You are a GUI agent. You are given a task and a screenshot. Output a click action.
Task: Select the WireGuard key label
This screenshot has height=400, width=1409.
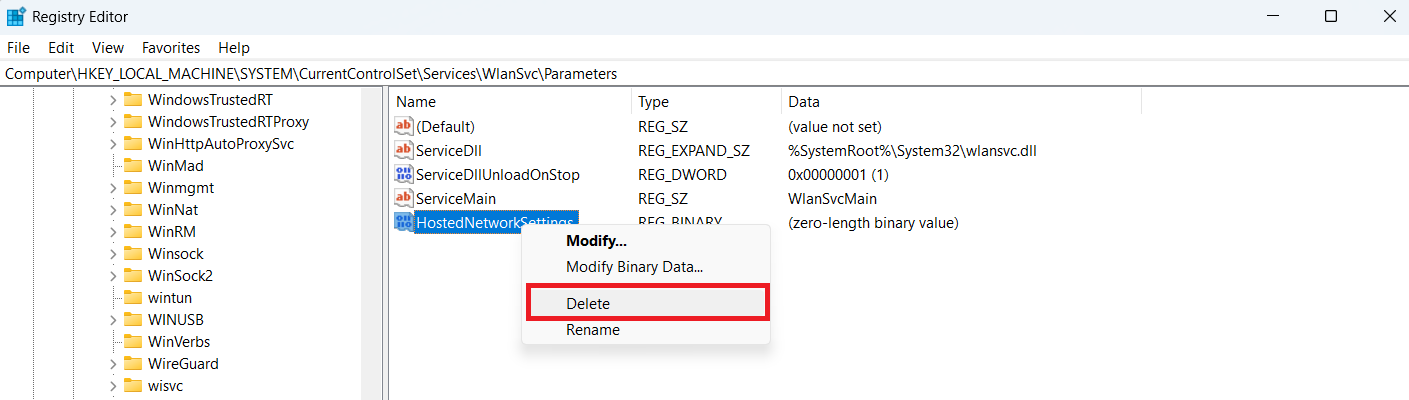183,364
